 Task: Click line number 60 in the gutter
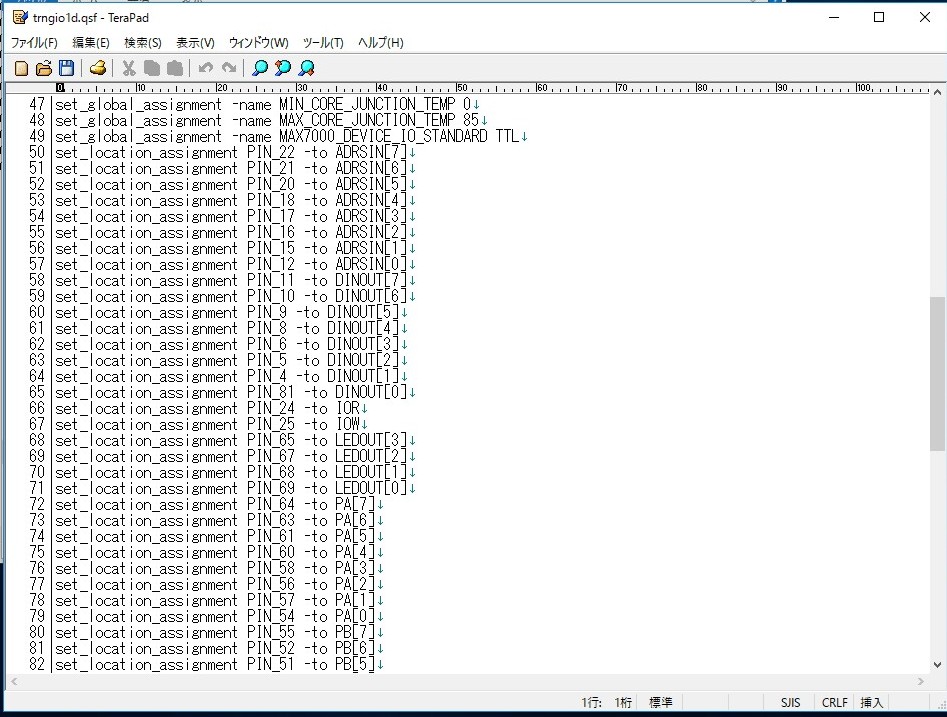37,312
